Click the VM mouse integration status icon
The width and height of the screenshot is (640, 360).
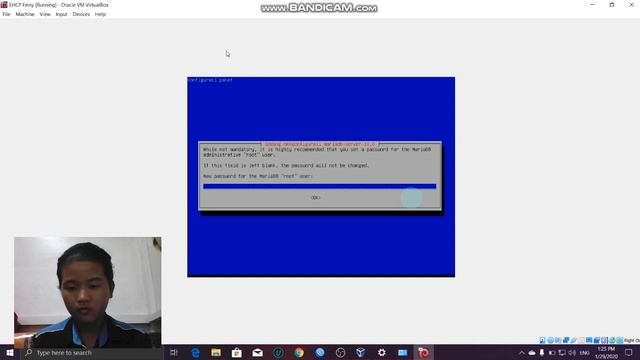[612, 340]
